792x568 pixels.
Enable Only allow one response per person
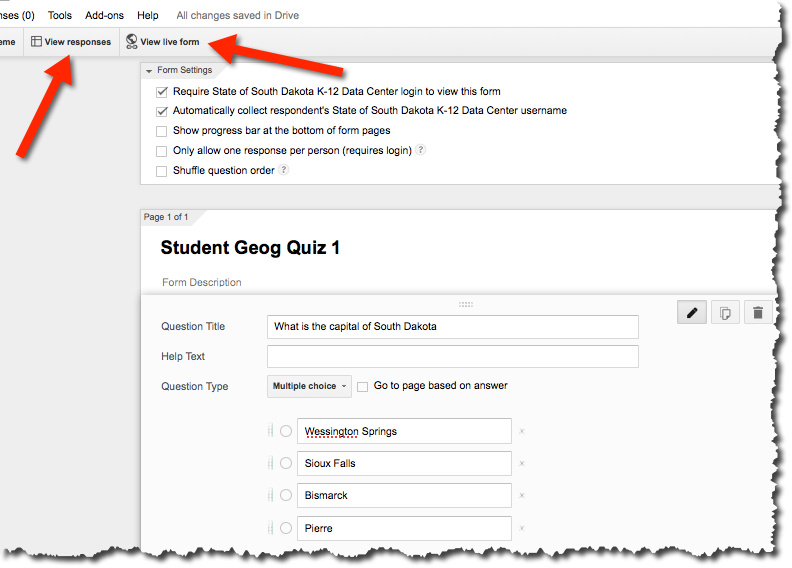[x=162, y=151]
